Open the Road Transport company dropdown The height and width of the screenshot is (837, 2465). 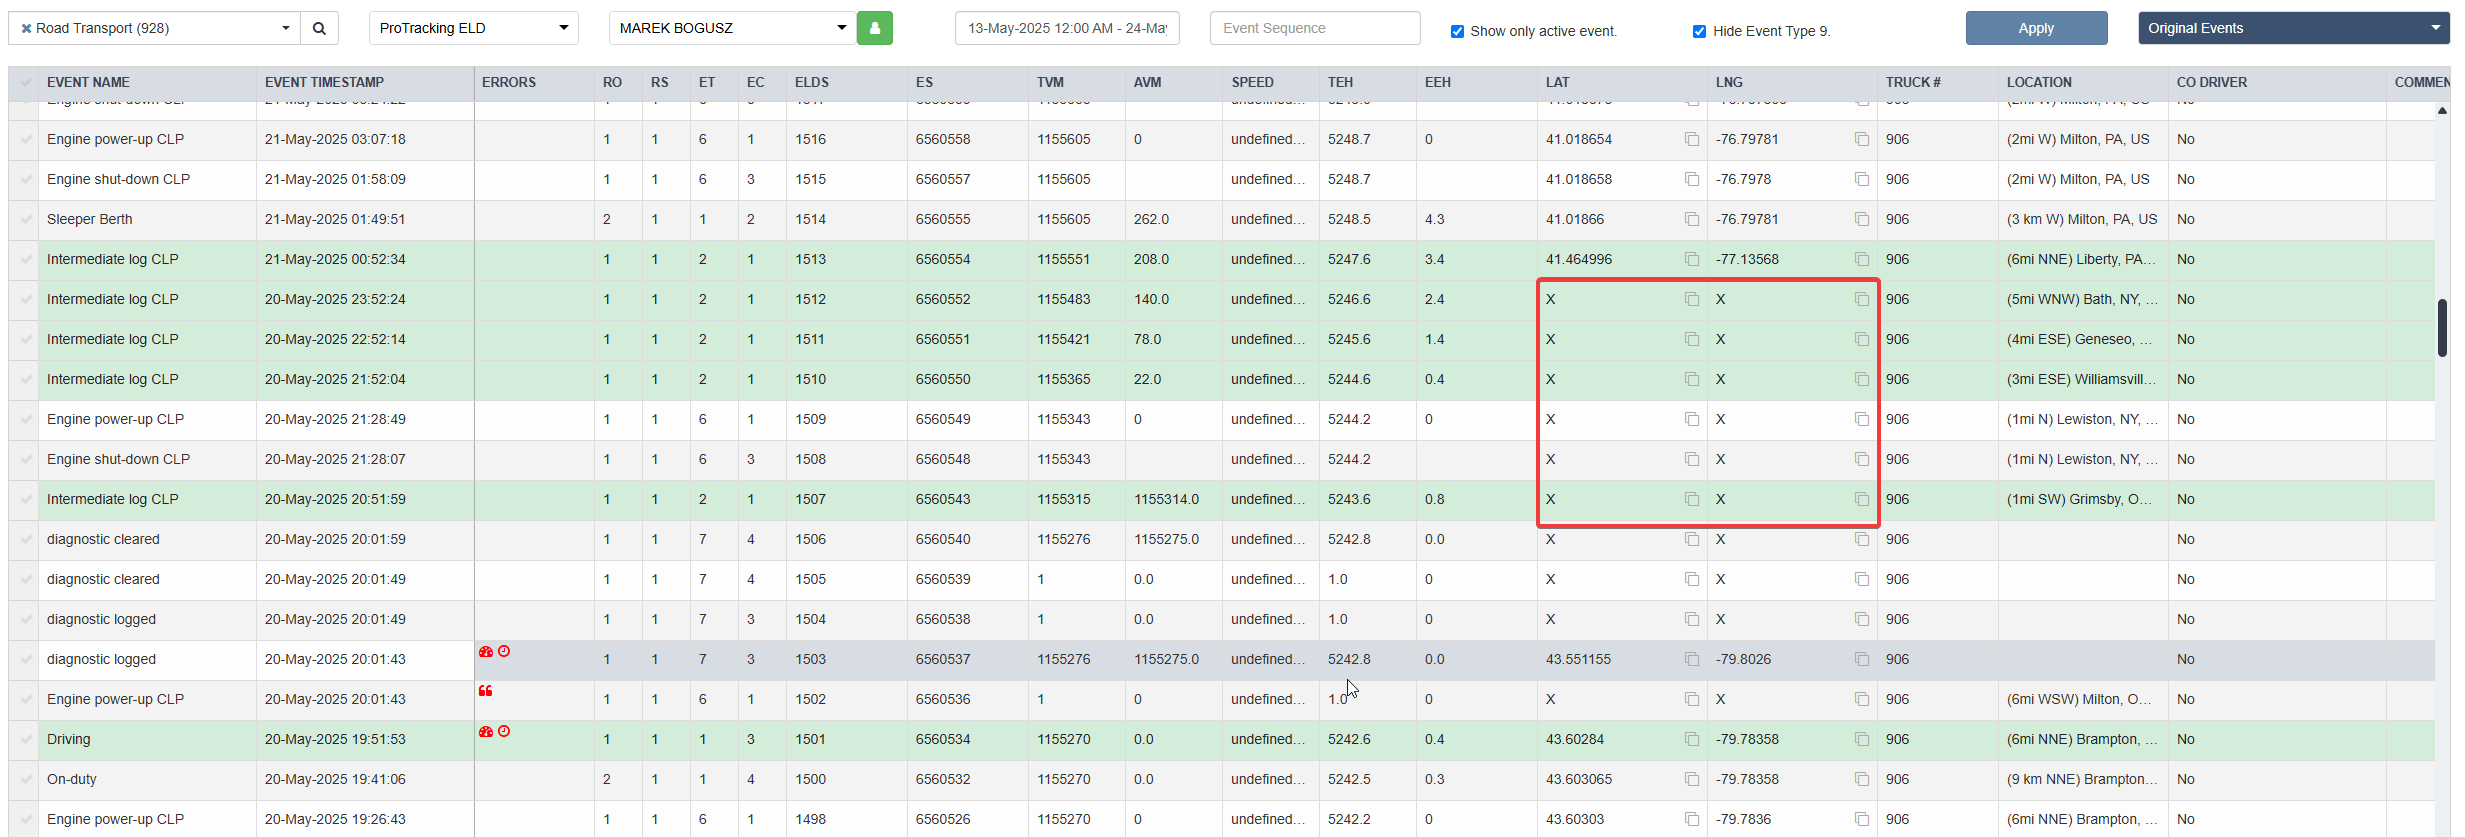155,28
